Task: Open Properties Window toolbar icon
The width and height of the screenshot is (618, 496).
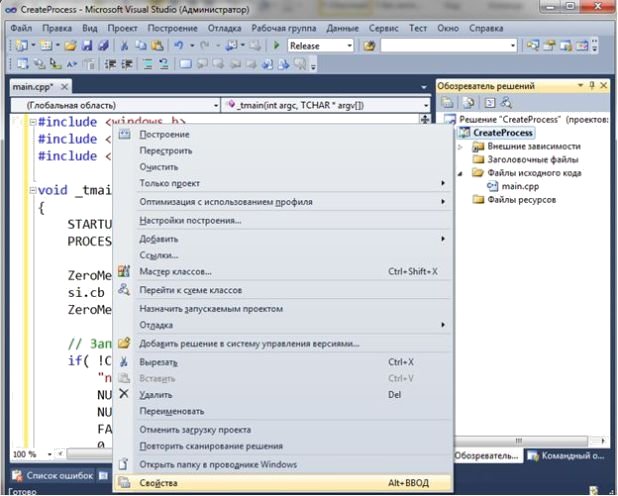Action: (x=549, y=46)
